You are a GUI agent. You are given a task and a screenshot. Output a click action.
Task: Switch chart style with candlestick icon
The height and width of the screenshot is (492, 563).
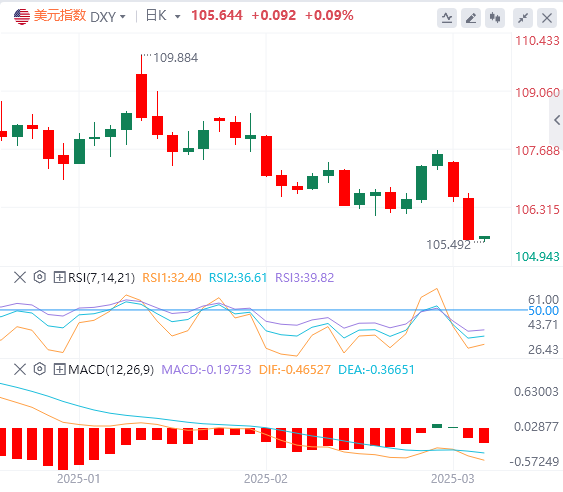pos(495,18)
